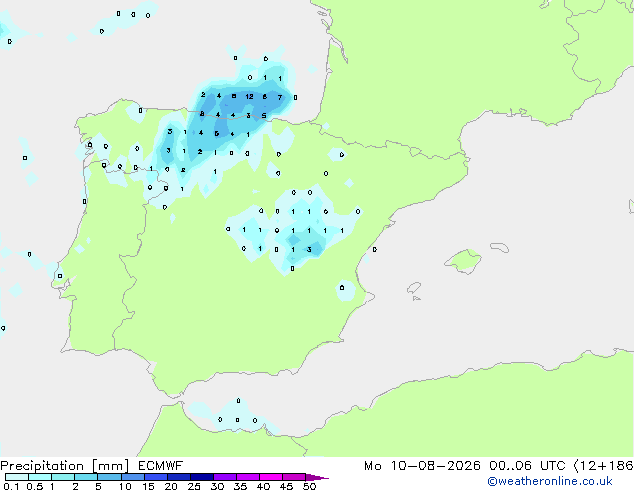Click the '0.5' legend scale label

tap(35, 486)
